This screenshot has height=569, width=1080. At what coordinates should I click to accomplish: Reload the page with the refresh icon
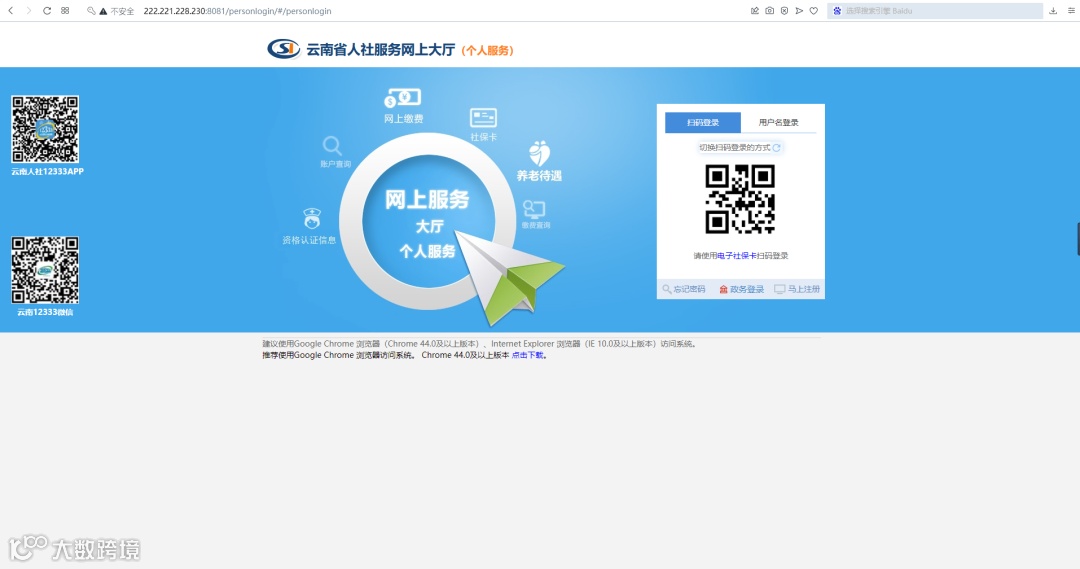click(47, 11)
